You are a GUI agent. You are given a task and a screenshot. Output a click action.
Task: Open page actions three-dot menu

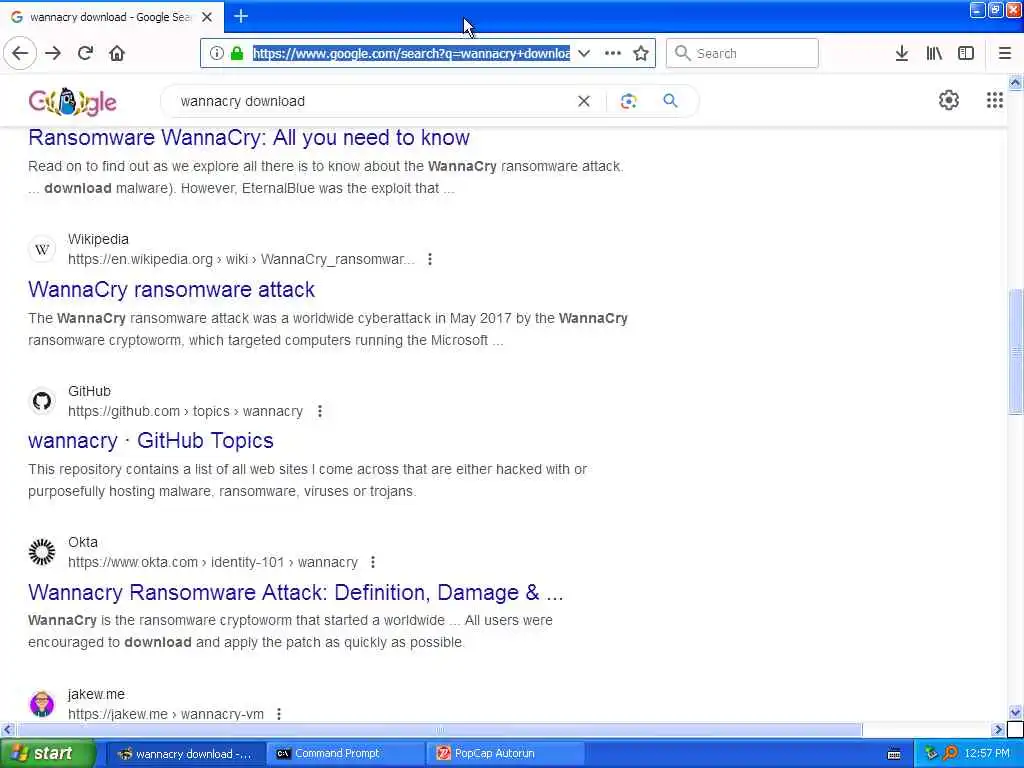[613, 53]
